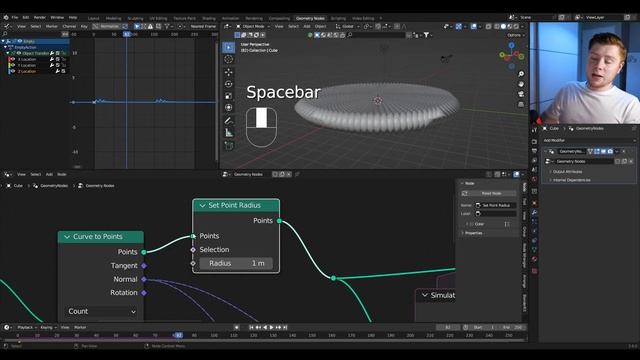Viewport: 640px width, 360px height.
Task: Expand the Internal Dependencies panel
Action: tap(571, 180)
